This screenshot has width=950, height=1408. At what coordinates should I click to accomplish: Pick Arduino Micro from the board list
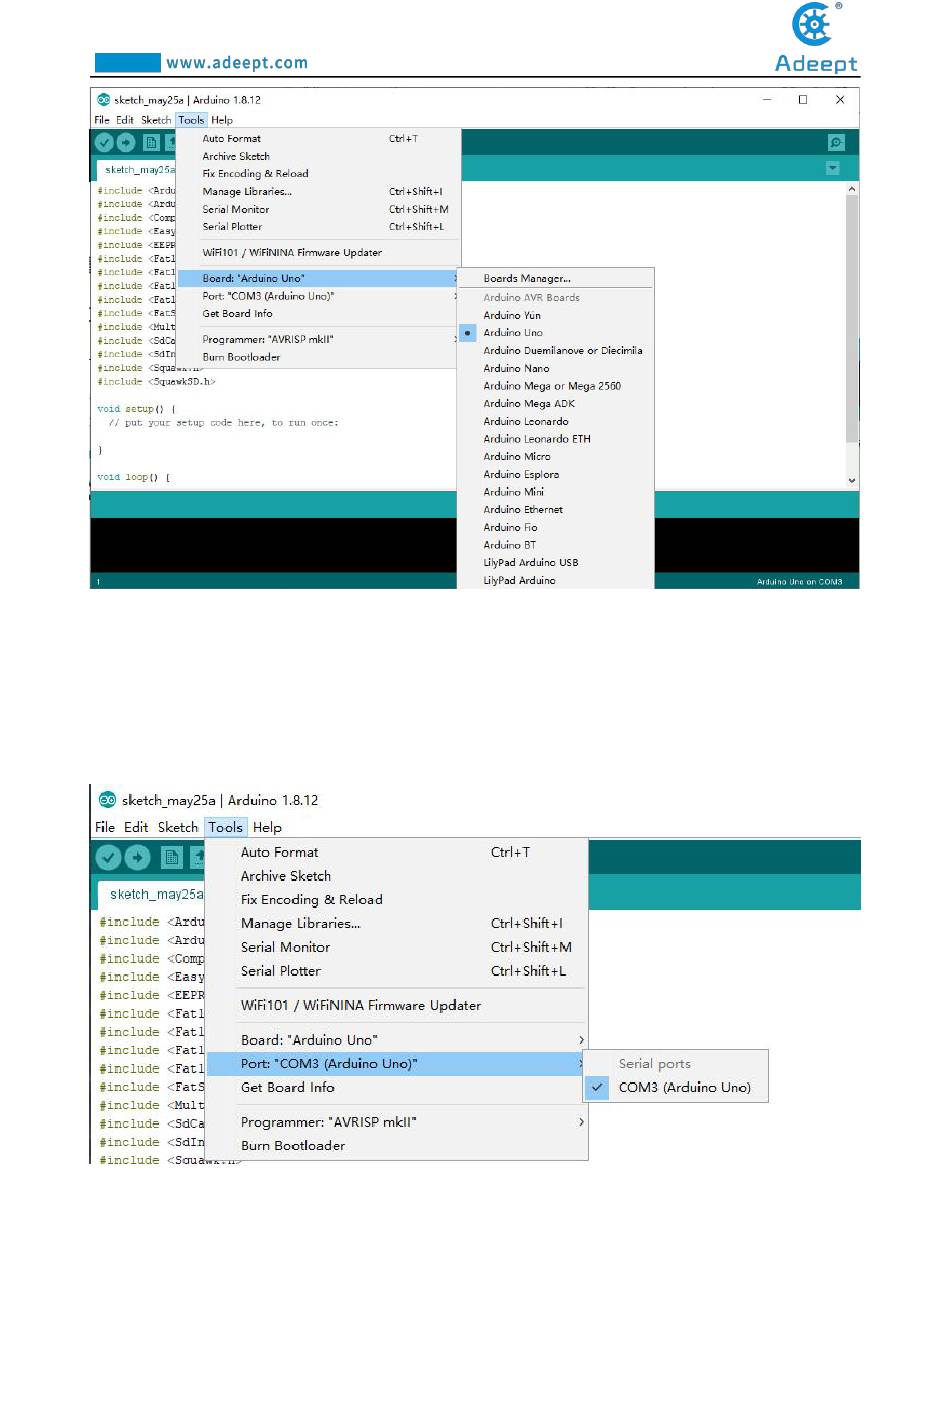[x=517, y=457]
